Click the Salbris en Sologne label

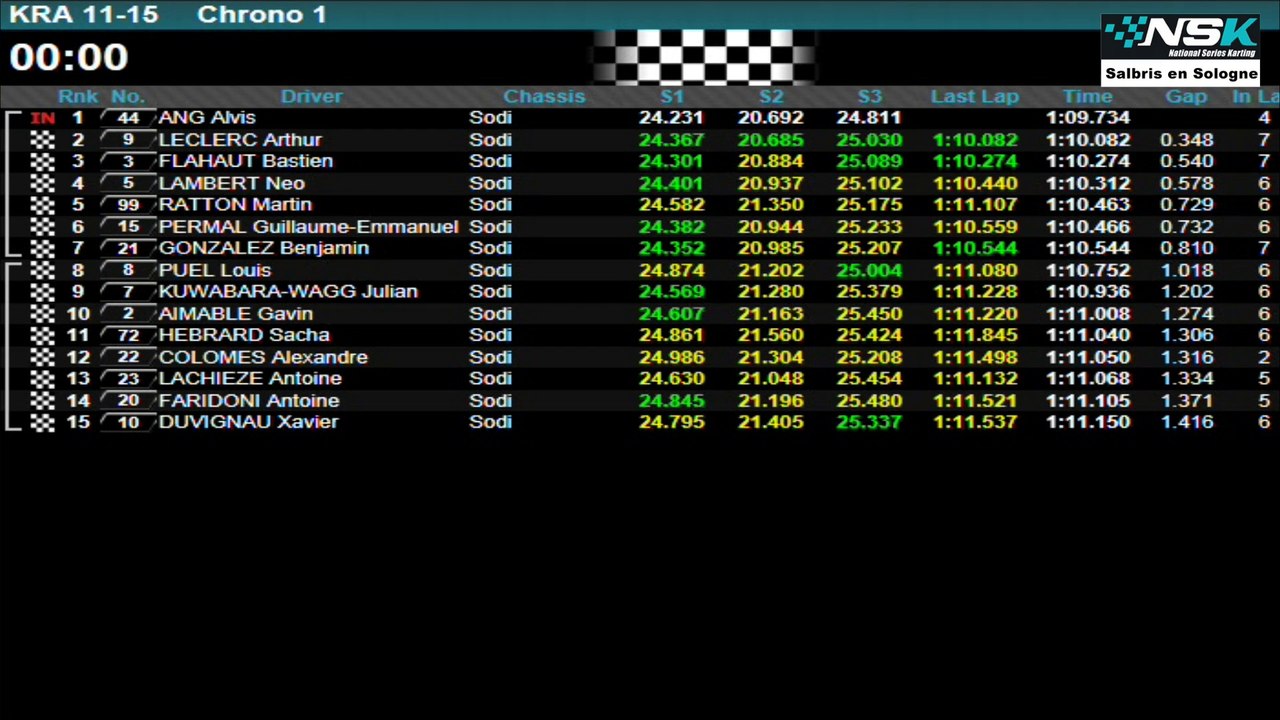[x=1181, y=74]
